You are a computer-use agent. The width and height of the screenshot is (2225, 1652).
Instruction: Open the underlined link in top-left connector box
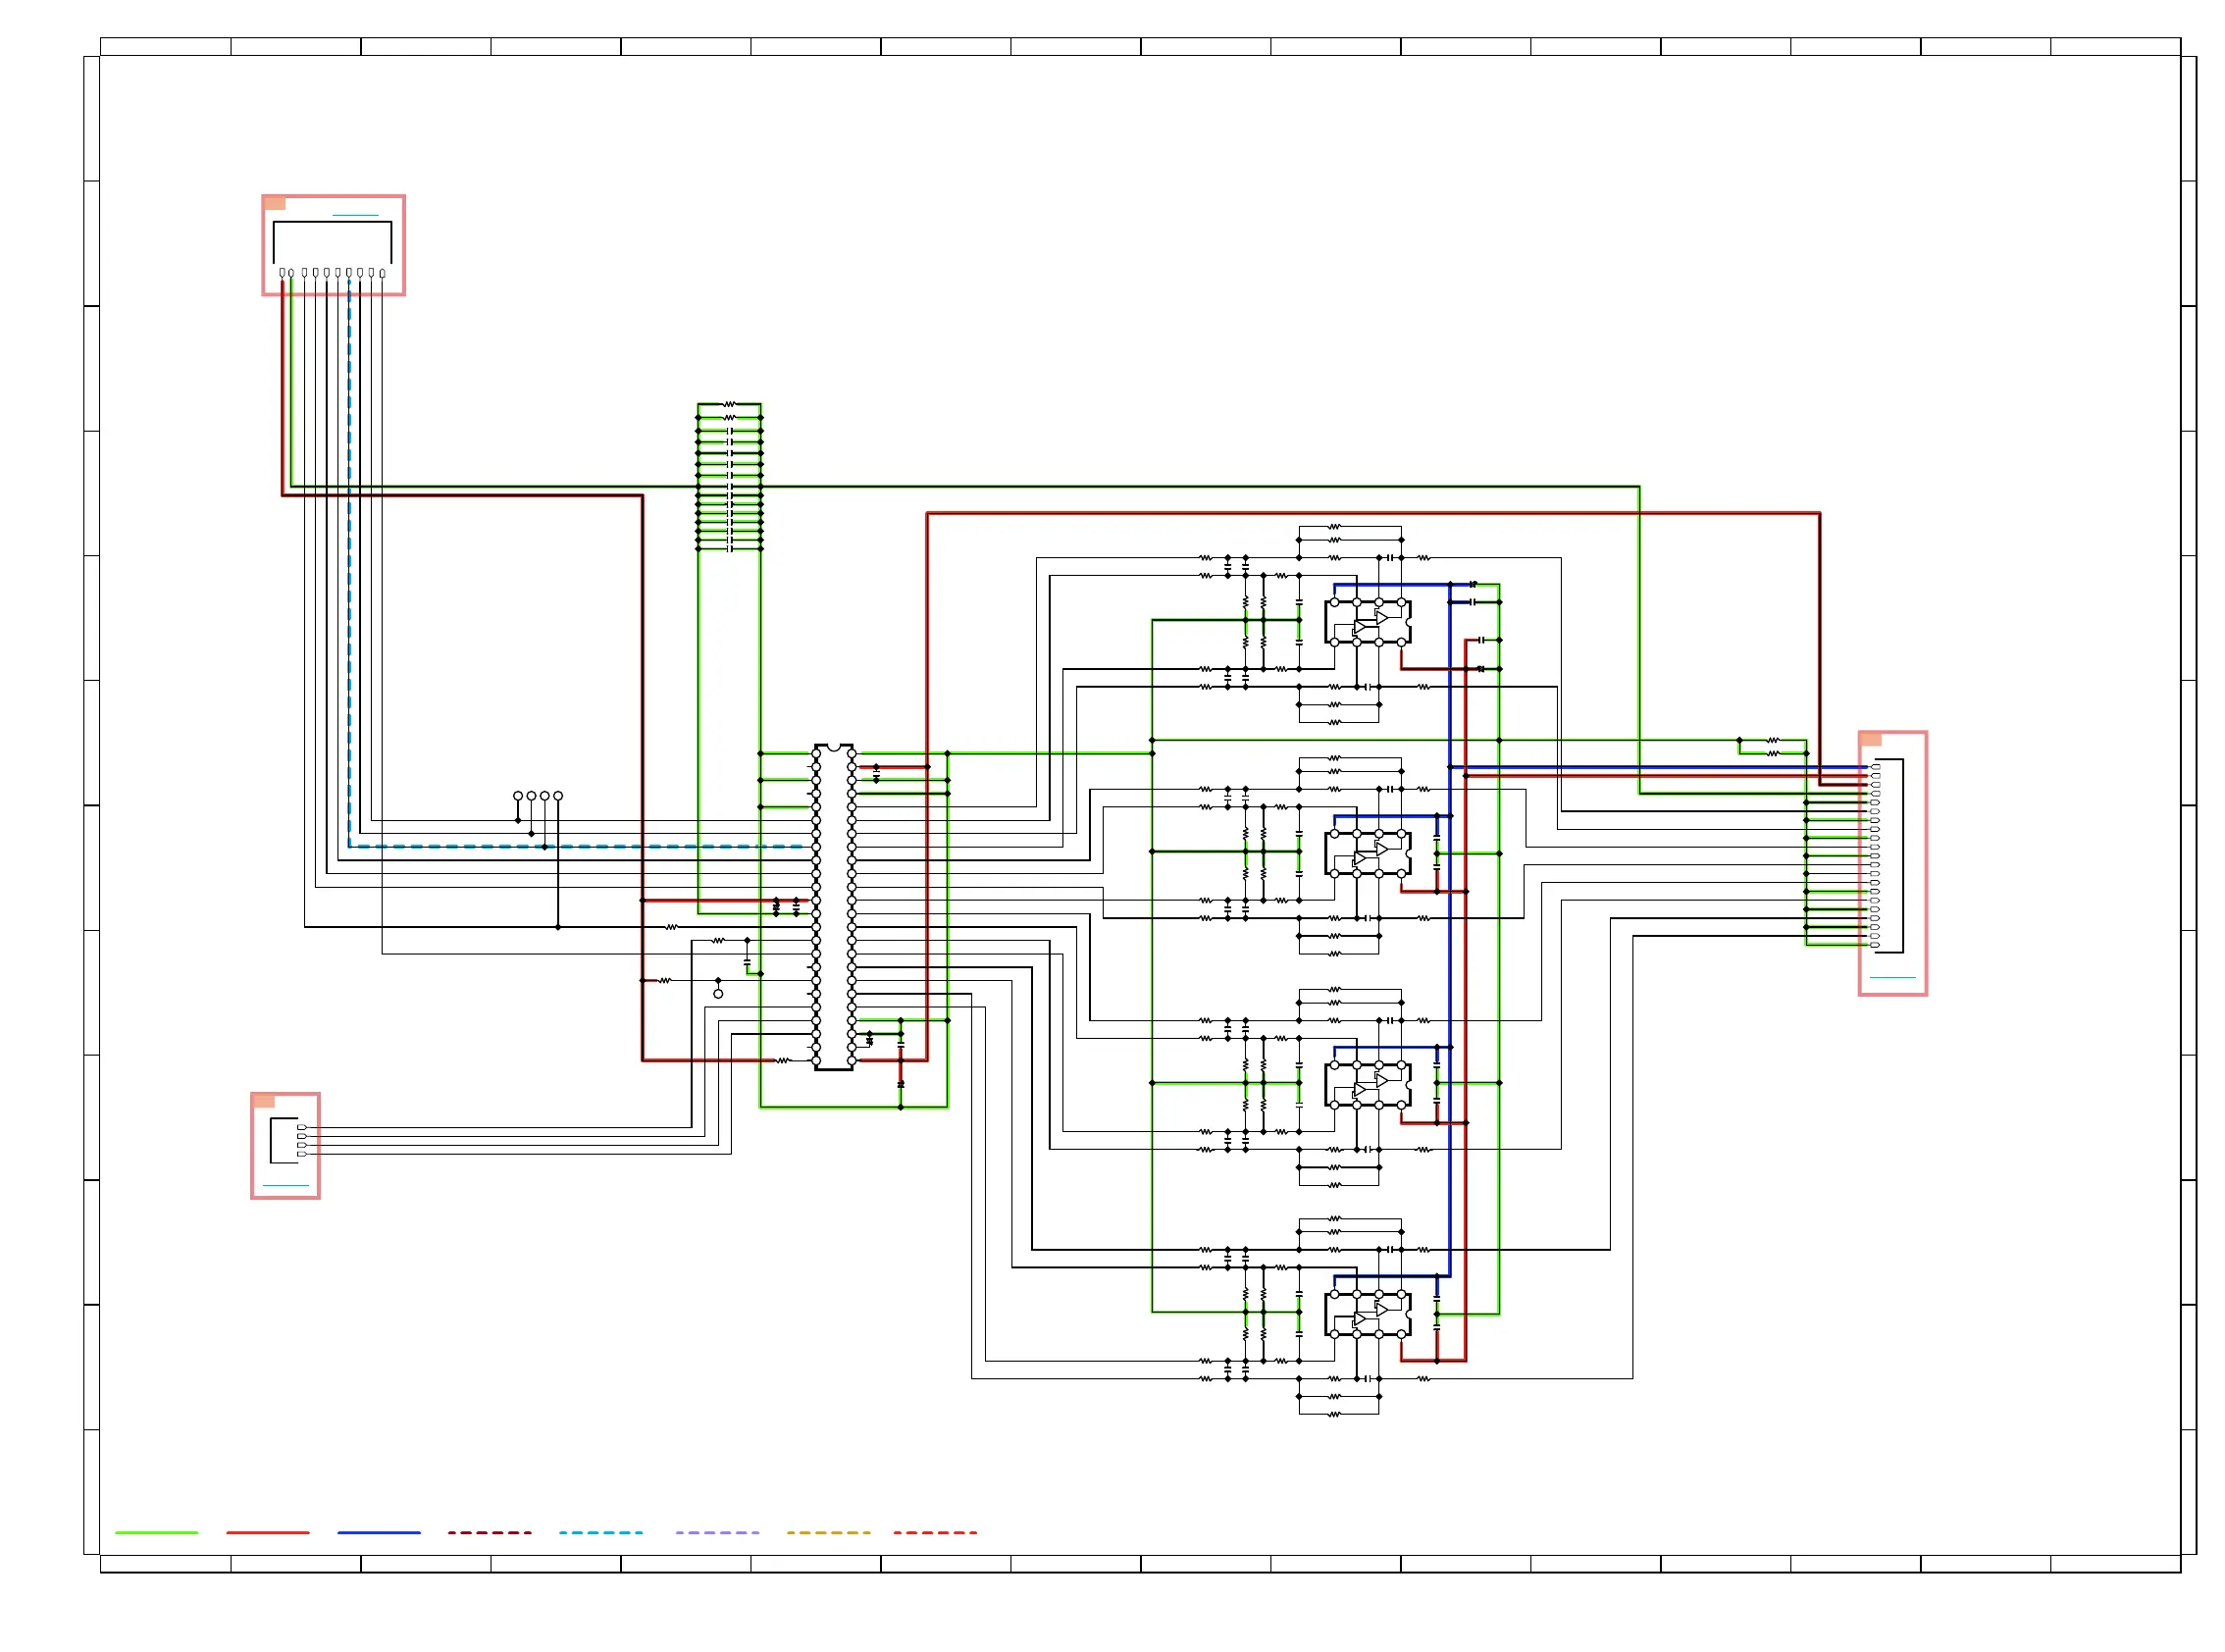tap(355, 215)
